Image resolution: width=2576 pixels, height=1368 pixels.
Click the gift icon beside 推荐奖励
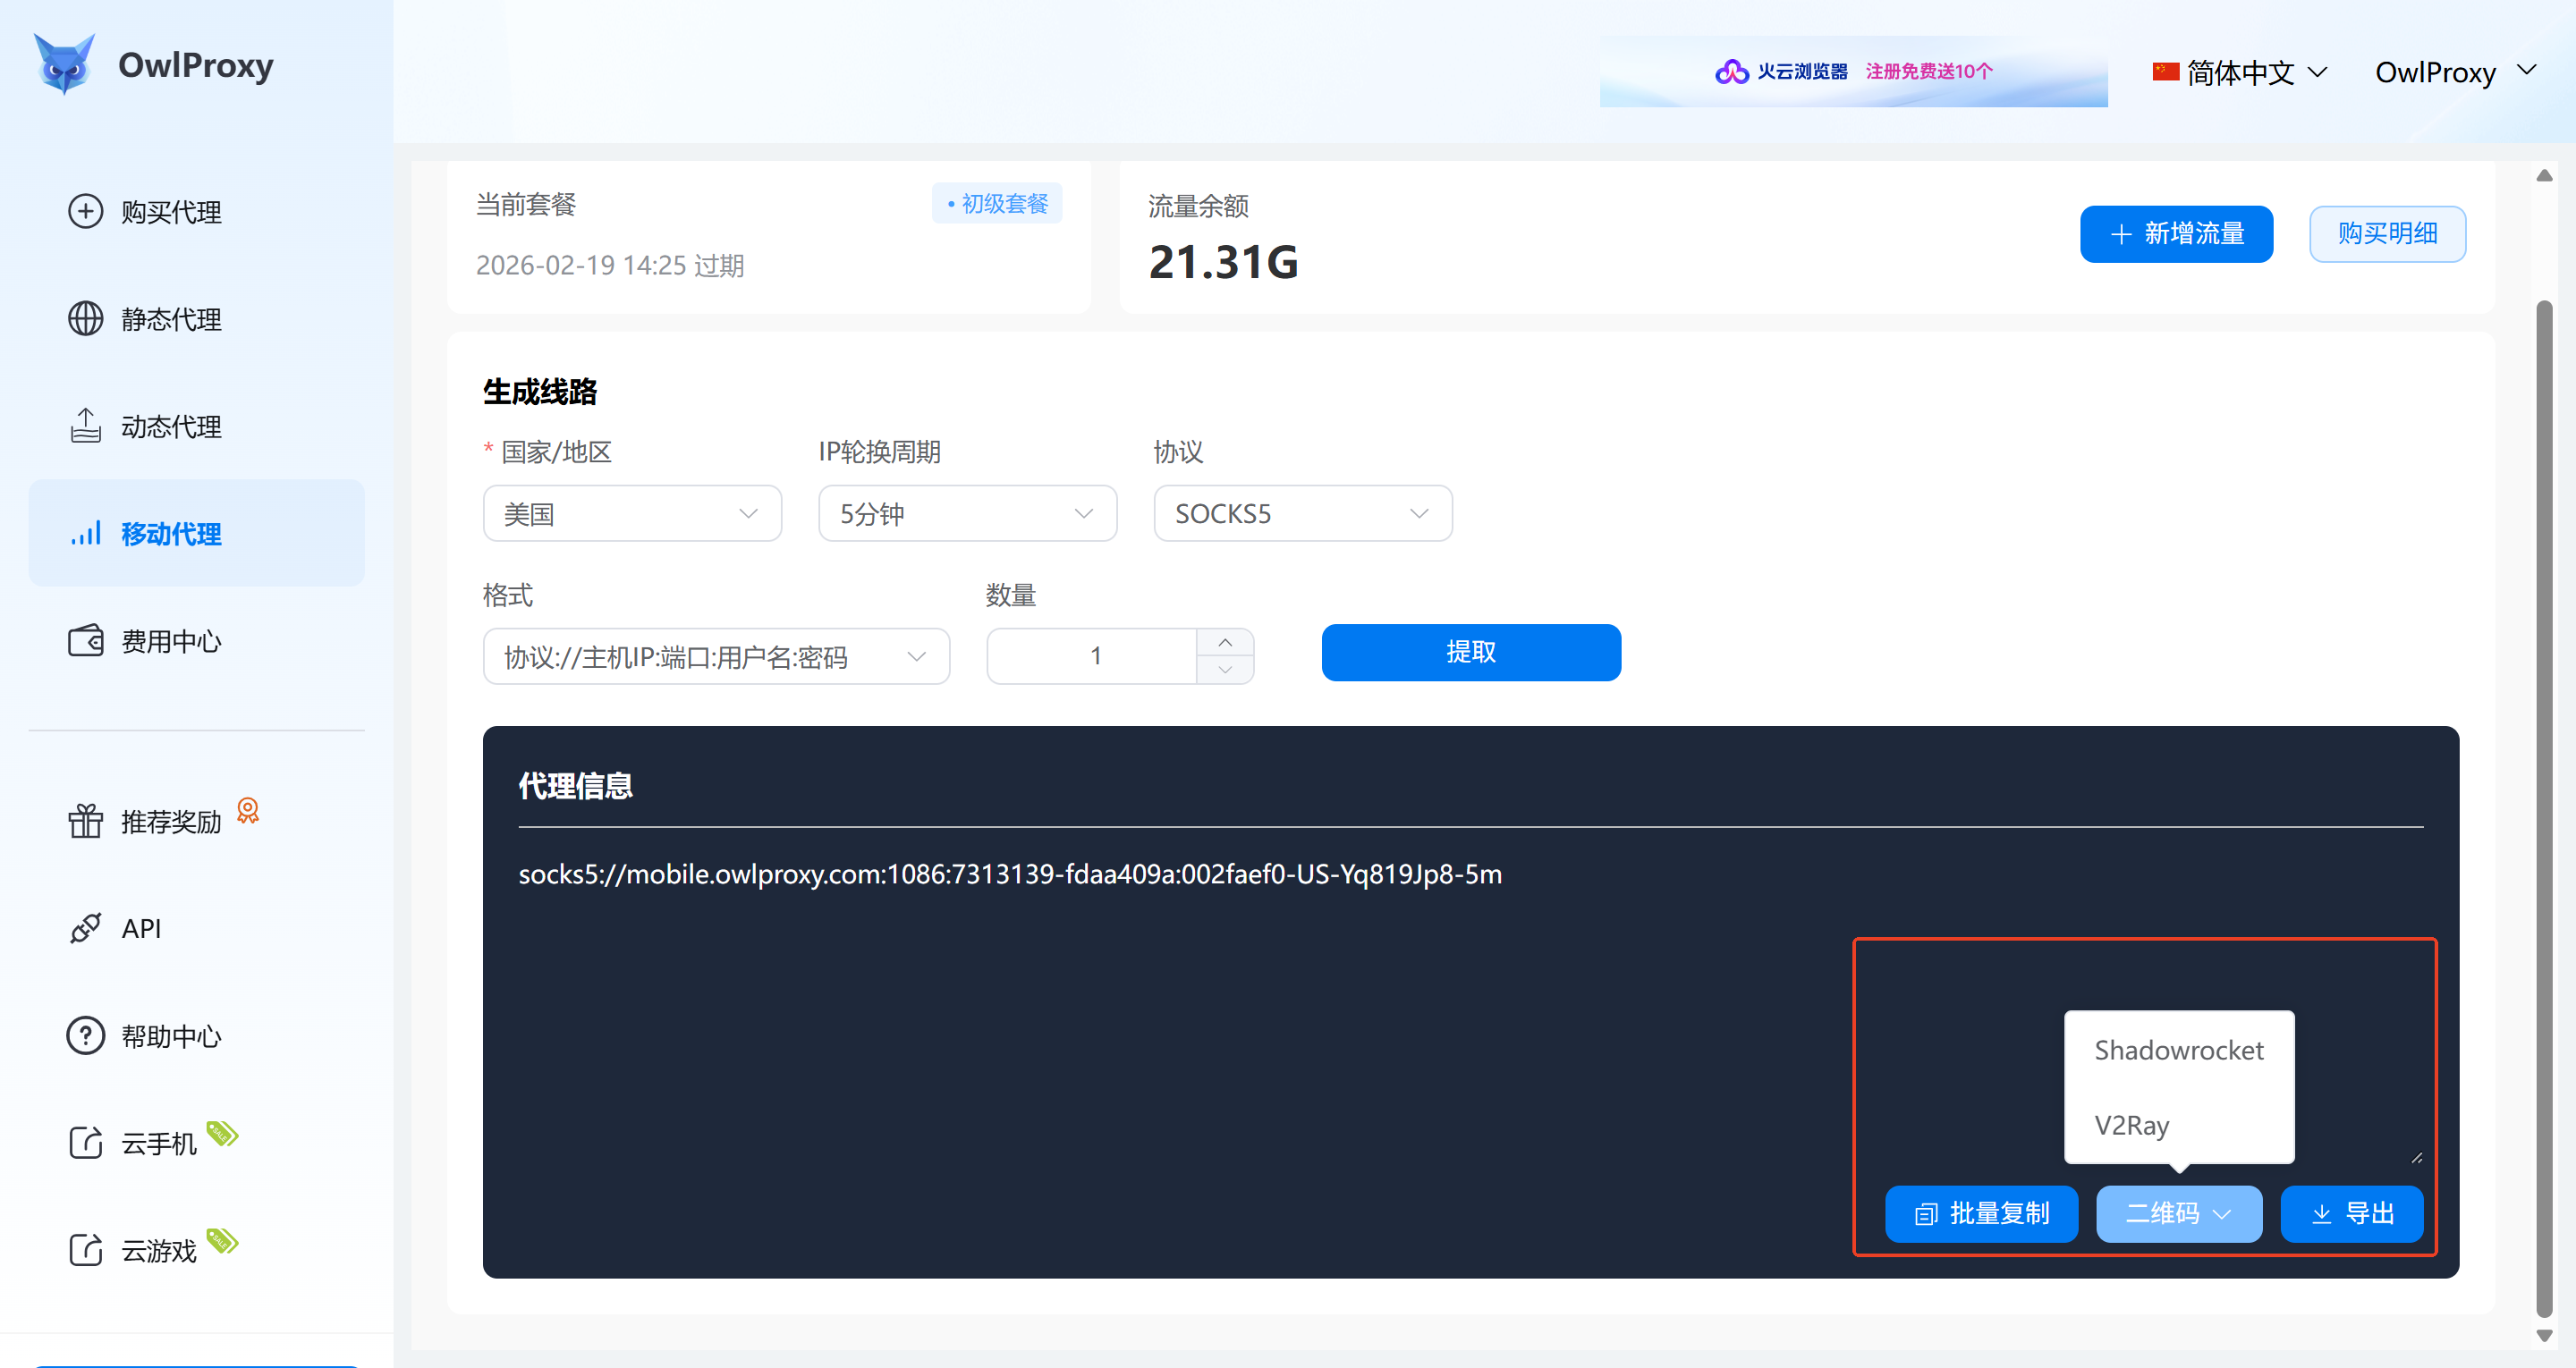pyautogui.click(x=85, y=821)
